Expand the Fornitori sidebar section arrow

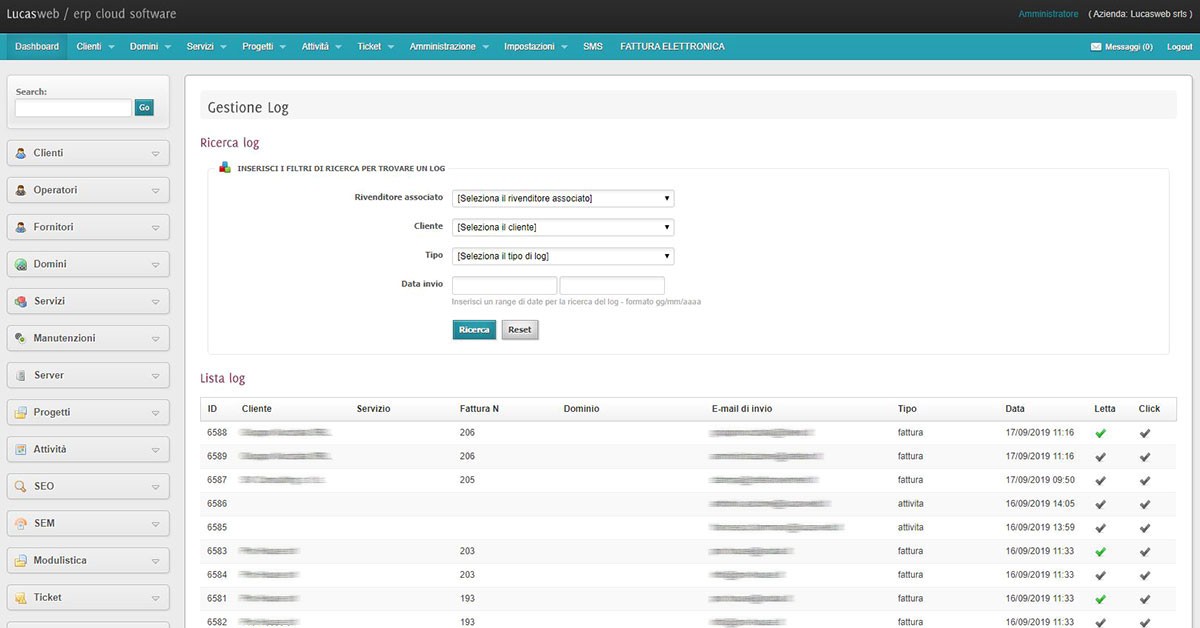coord(155,228)
